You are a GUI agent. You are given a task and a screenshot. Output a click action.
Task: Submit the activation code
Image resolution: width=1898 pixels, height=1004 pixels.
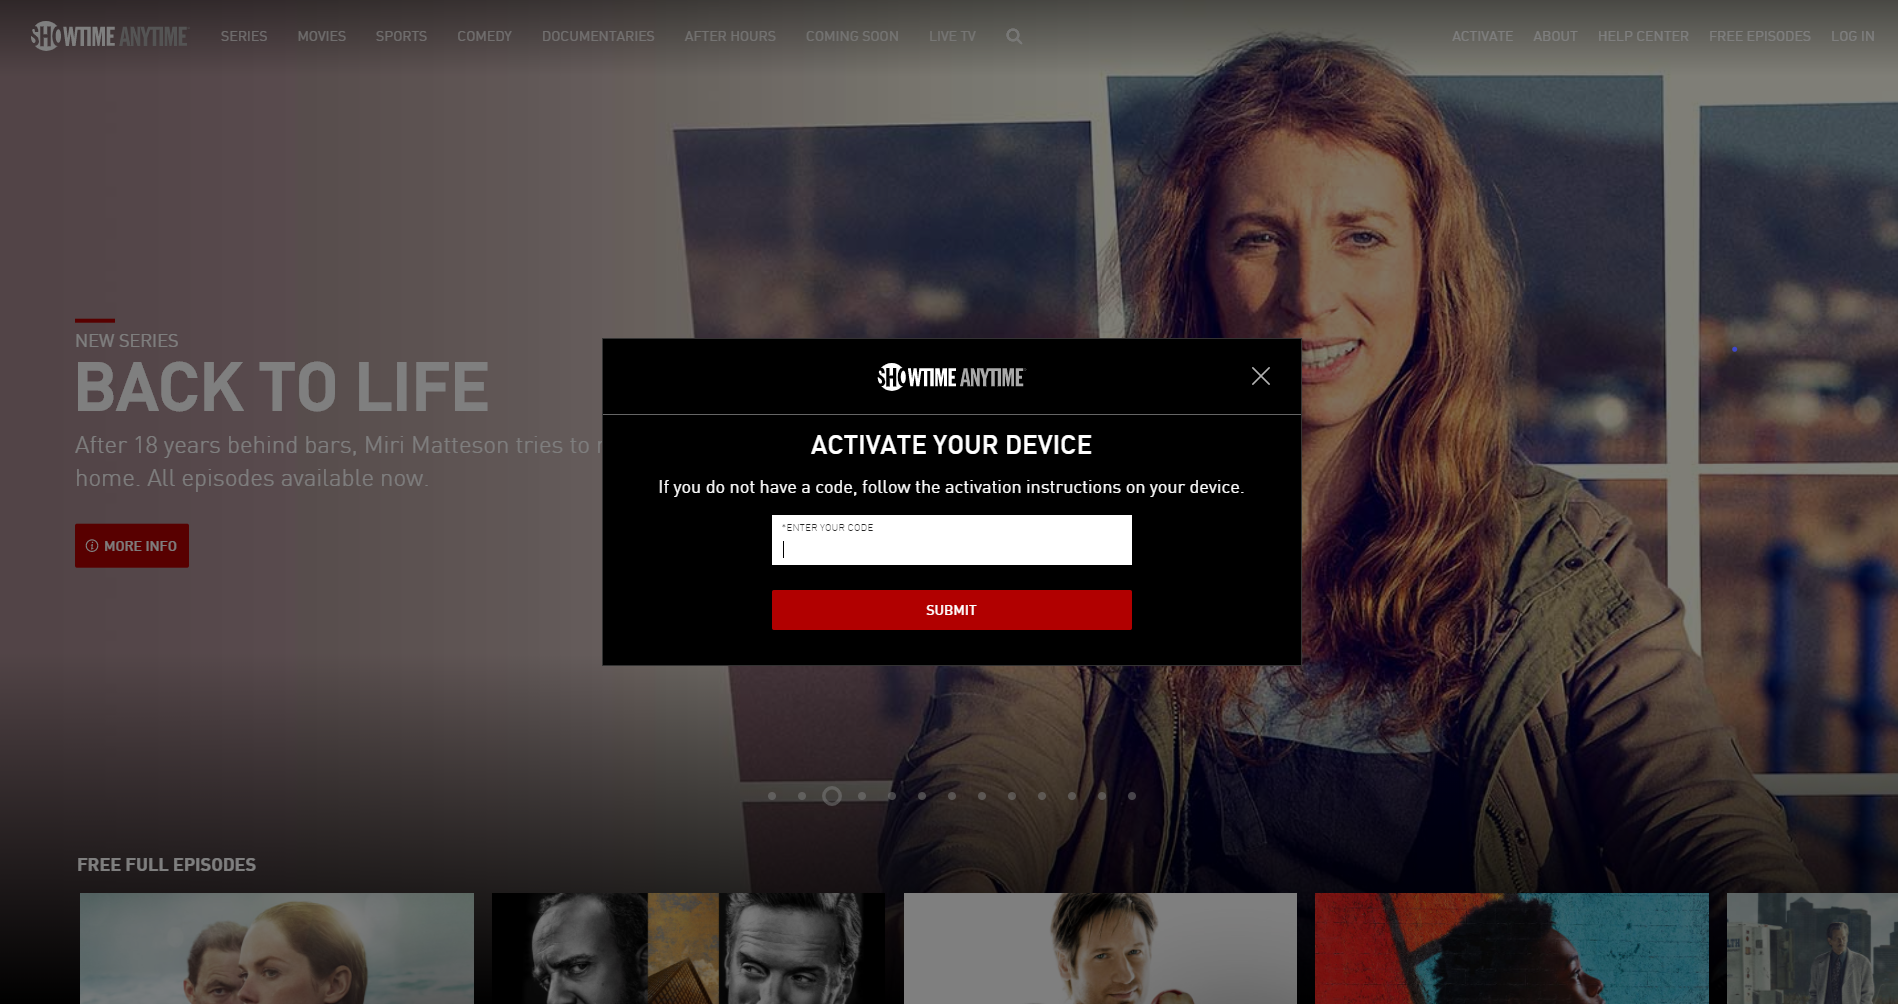[951, 609]
